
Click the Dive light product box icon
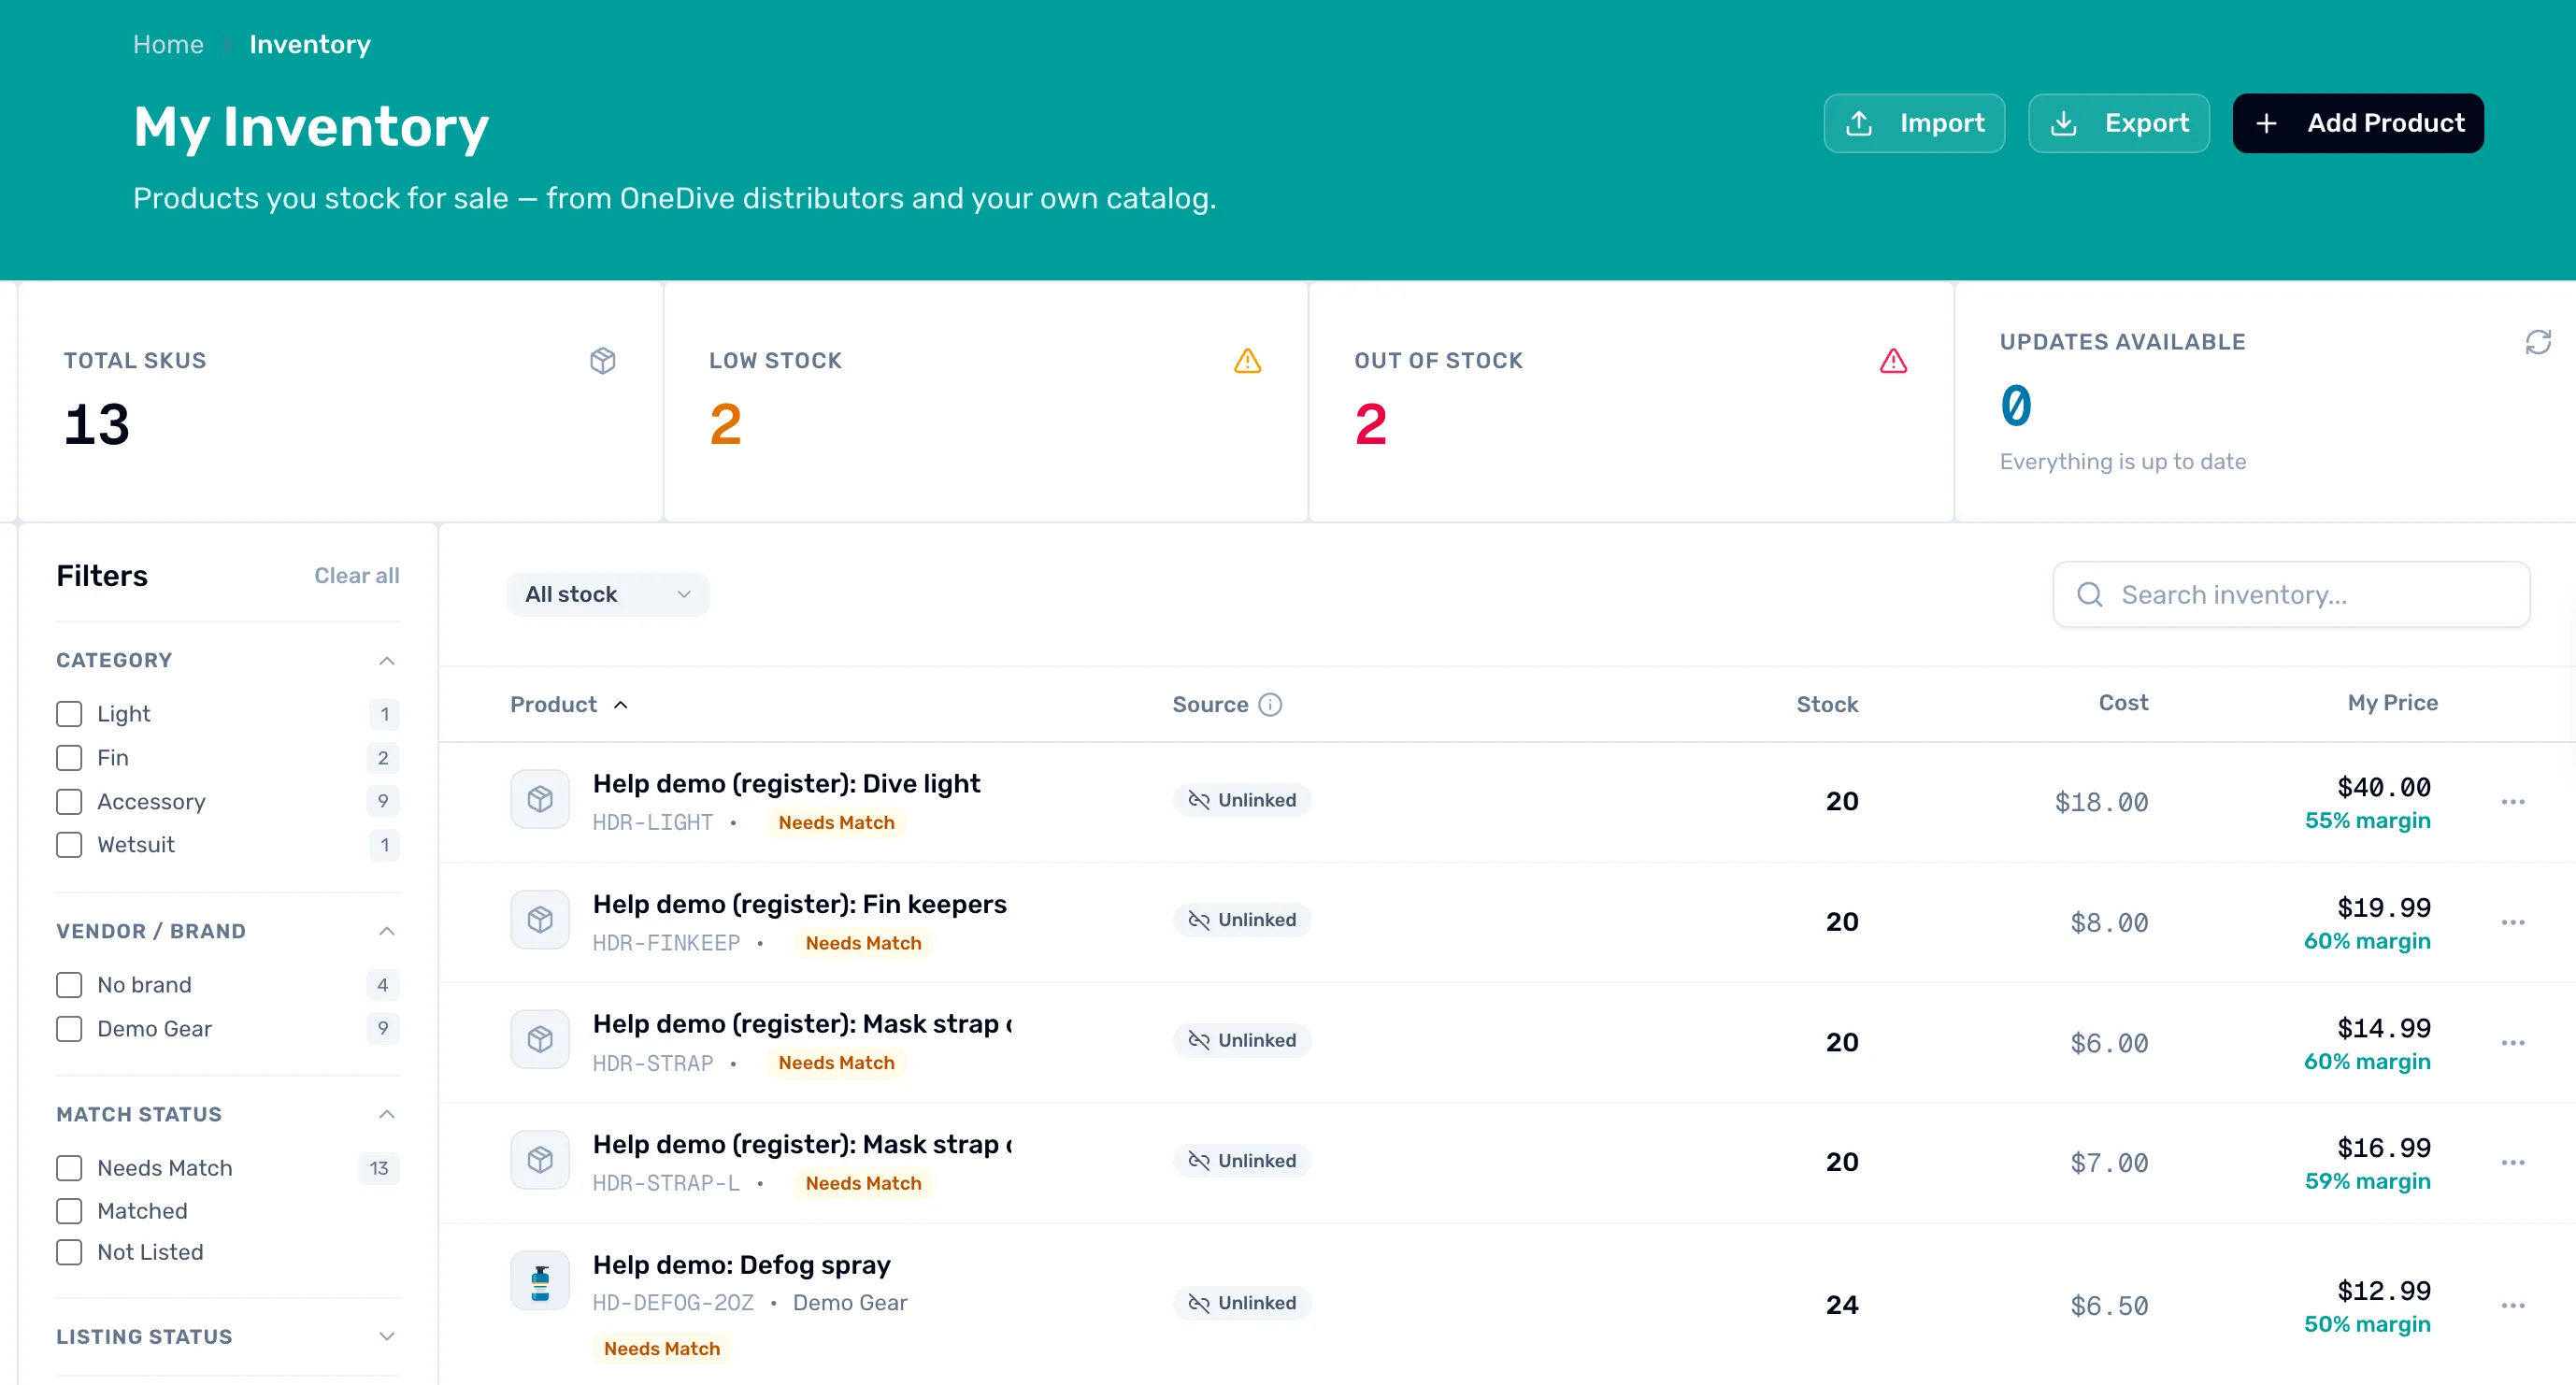[x=540, y=799]
